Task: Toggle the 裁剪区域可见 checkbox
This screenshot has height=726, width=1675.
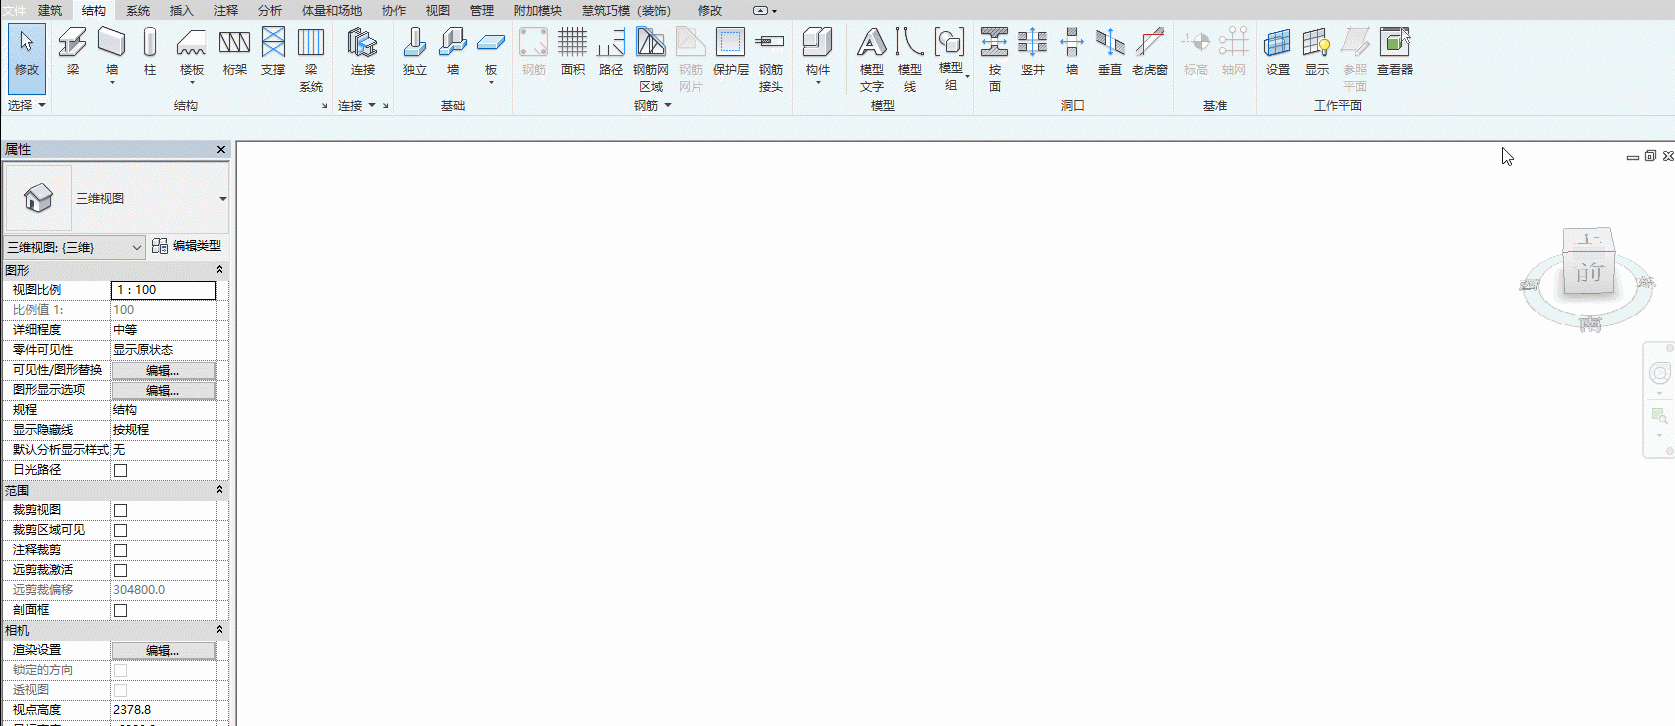Action: pos(120,530)
